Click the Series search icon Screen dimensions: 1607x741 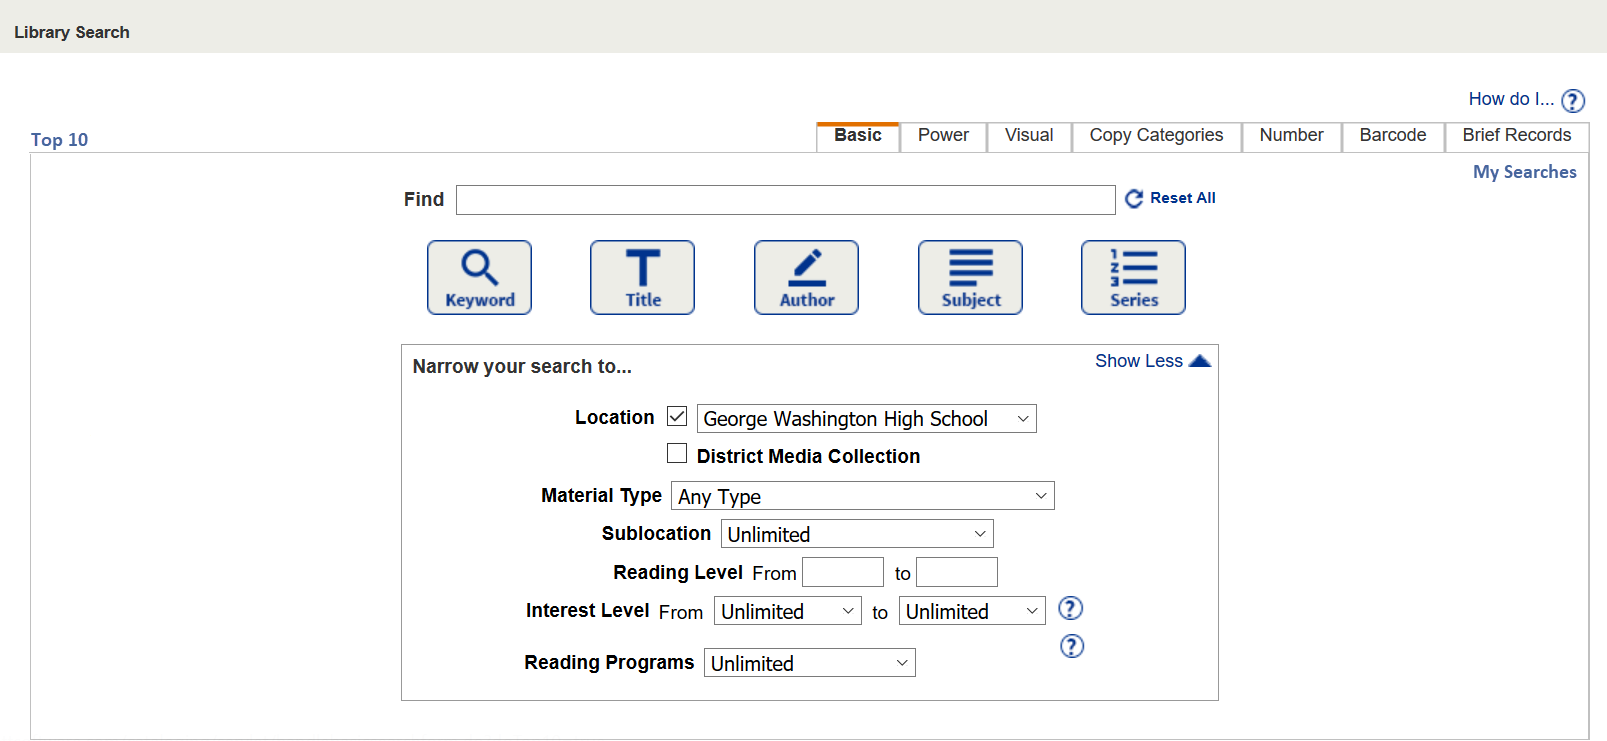coord(1133,277)
